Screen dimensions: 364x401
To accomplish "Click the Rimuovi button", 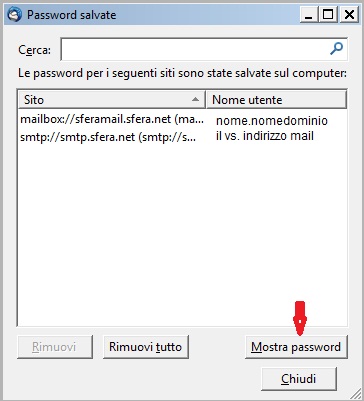I will point(55,347).
